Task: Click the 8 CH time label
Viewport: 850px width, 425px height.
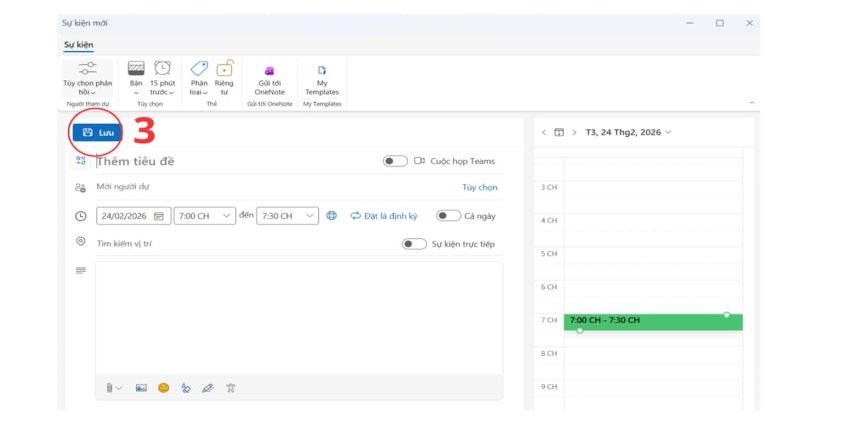Action: 549,353
